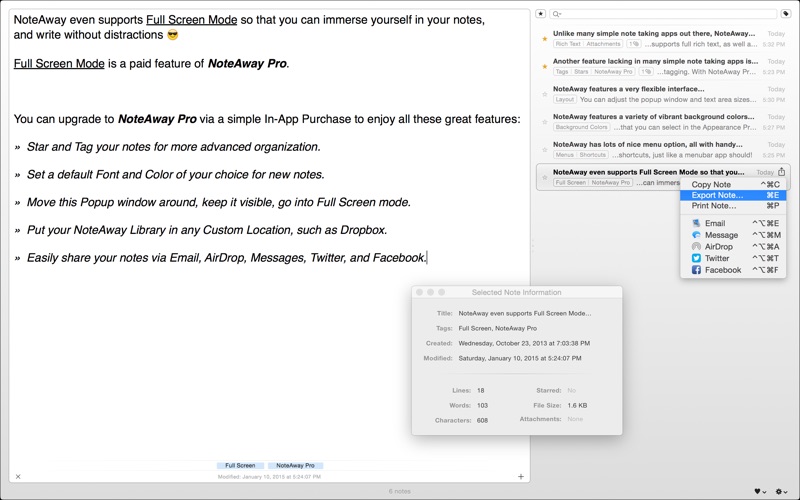
Task: Click the 'Background Colors' tag in list
Action: tap(581, 127)
